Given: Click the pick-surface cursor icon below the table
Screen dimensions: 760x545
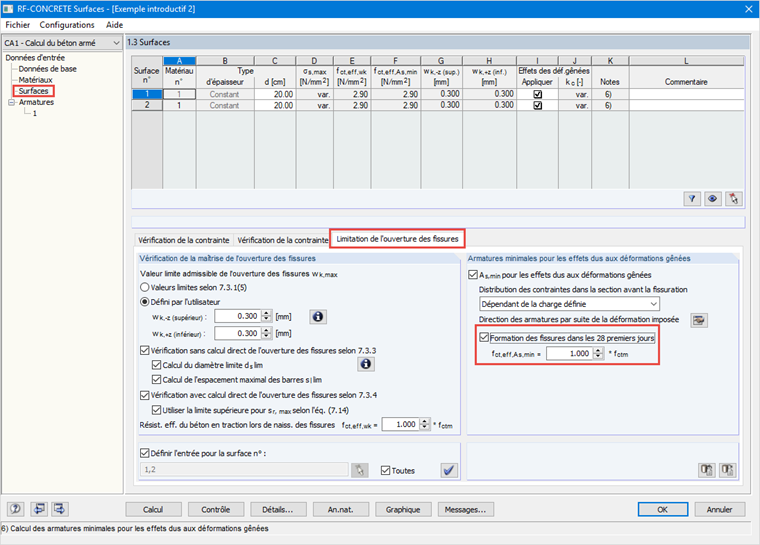Looking at the screenshot, I should coord(733,198).
